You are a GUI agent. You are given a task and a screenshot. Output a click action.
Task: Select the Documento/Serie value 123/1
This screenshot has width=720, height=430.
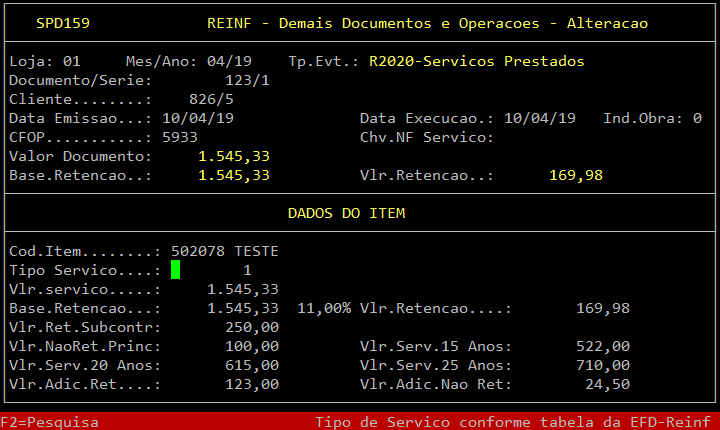click(248, 80)
